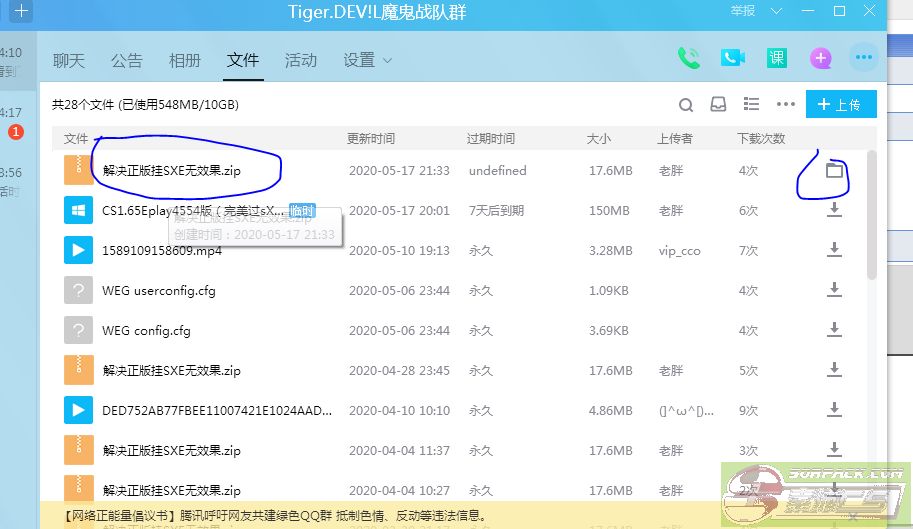The width and height of the screenshot is (913, 529).
Task: Start a group video call
Action: point(733,58)
